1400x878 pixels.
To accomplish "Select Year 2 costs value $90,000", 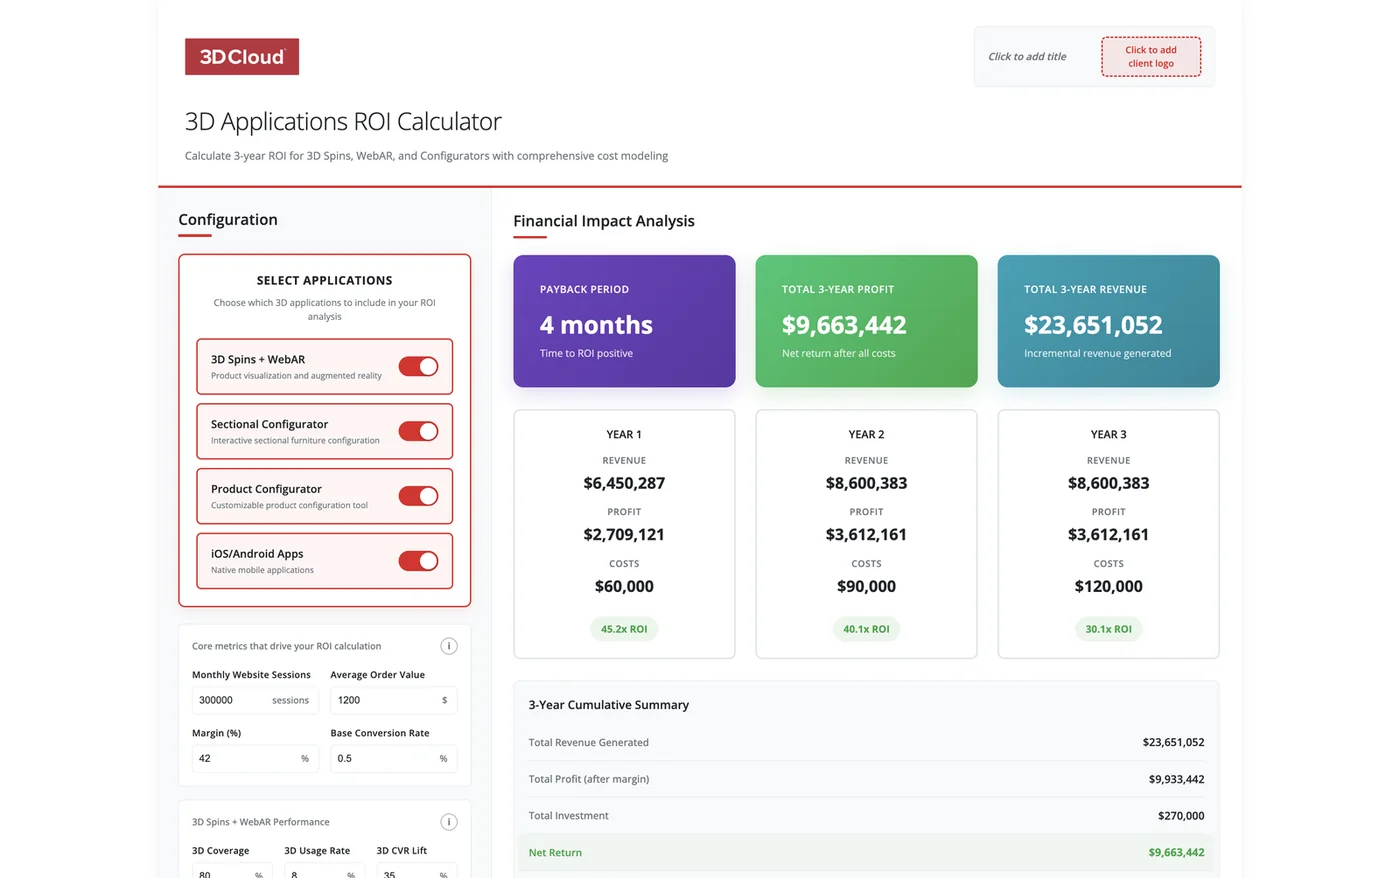I will click(866, 587).
